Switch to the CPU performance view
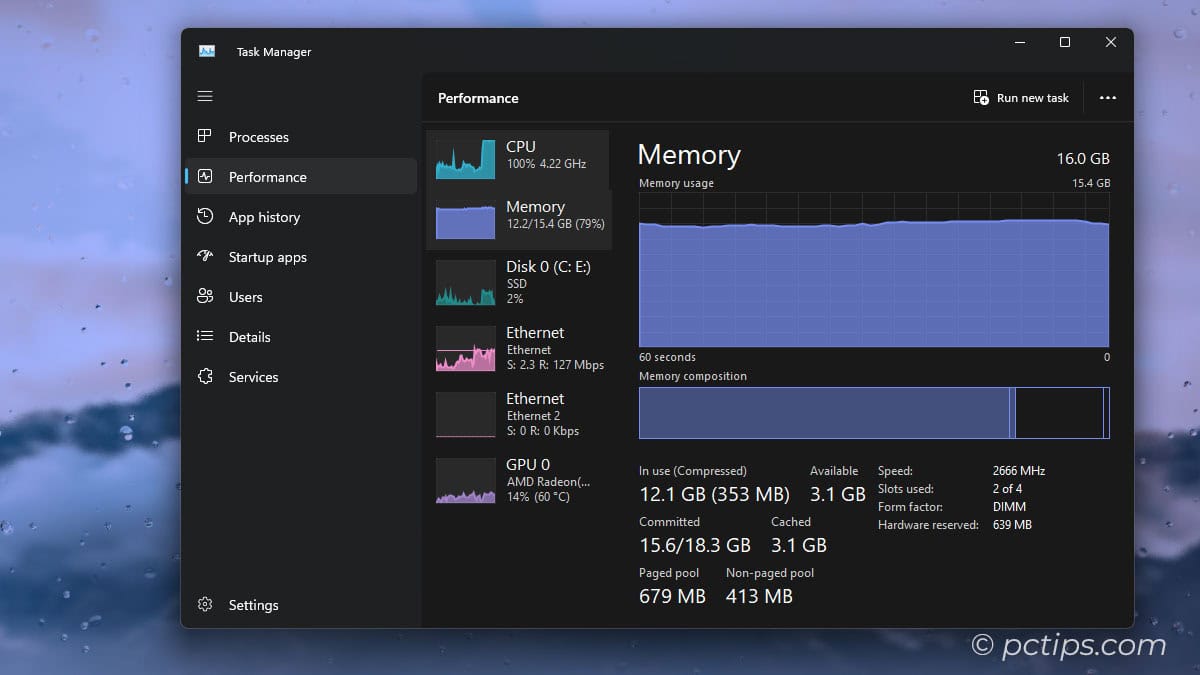 click(517, 156)
